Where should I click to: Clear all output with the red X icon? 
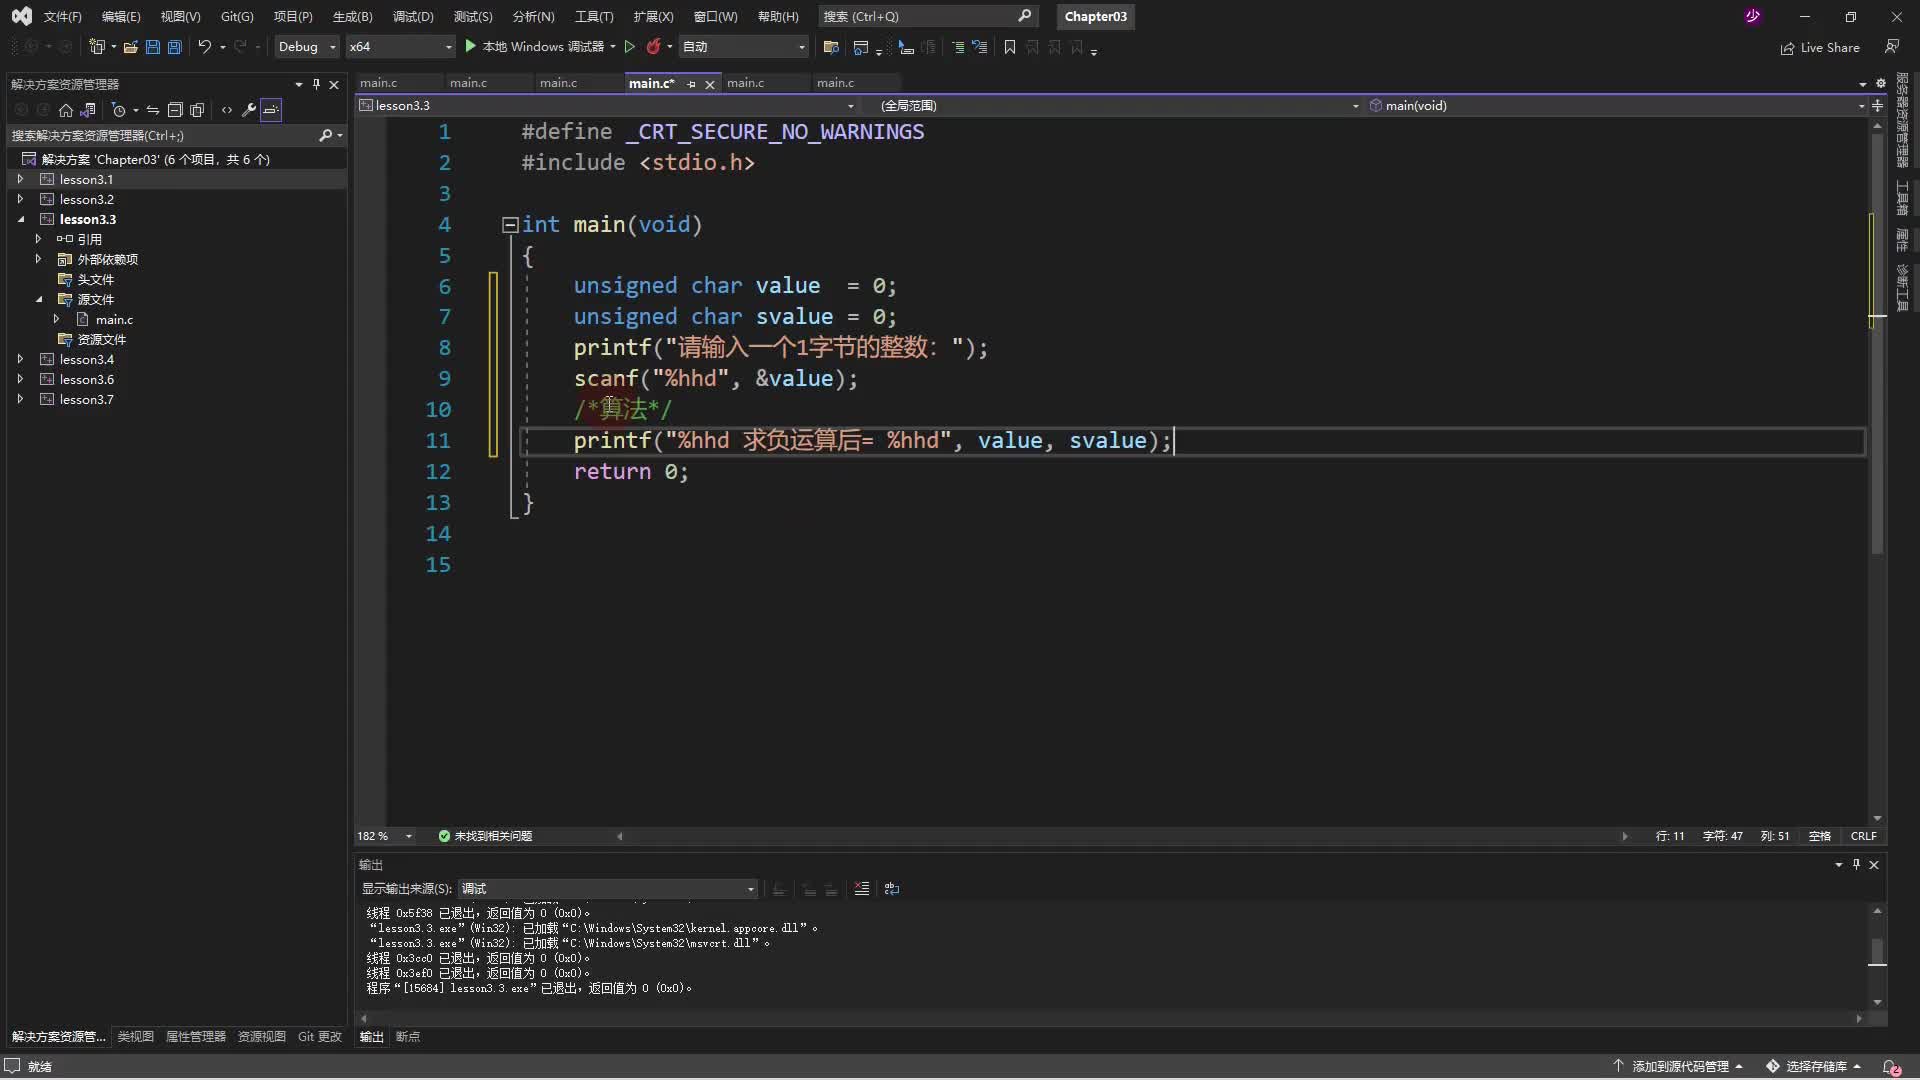pos(862,888)
